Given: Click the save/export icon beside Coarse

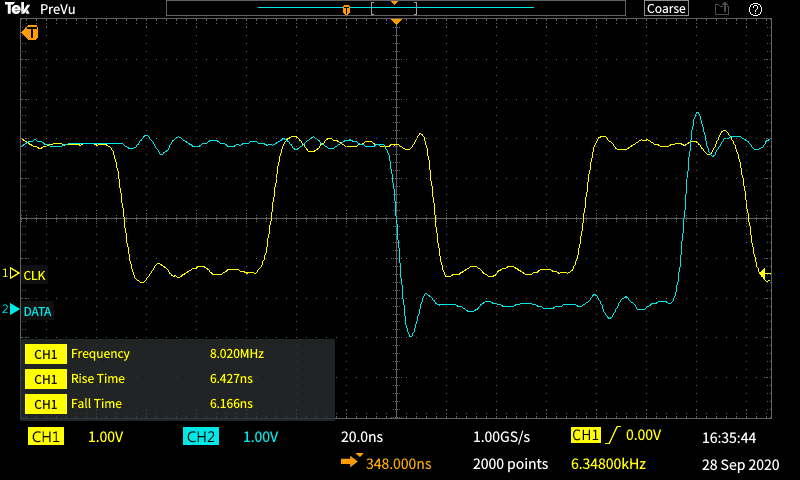Looking at the screenshot, I should [721, 9].
